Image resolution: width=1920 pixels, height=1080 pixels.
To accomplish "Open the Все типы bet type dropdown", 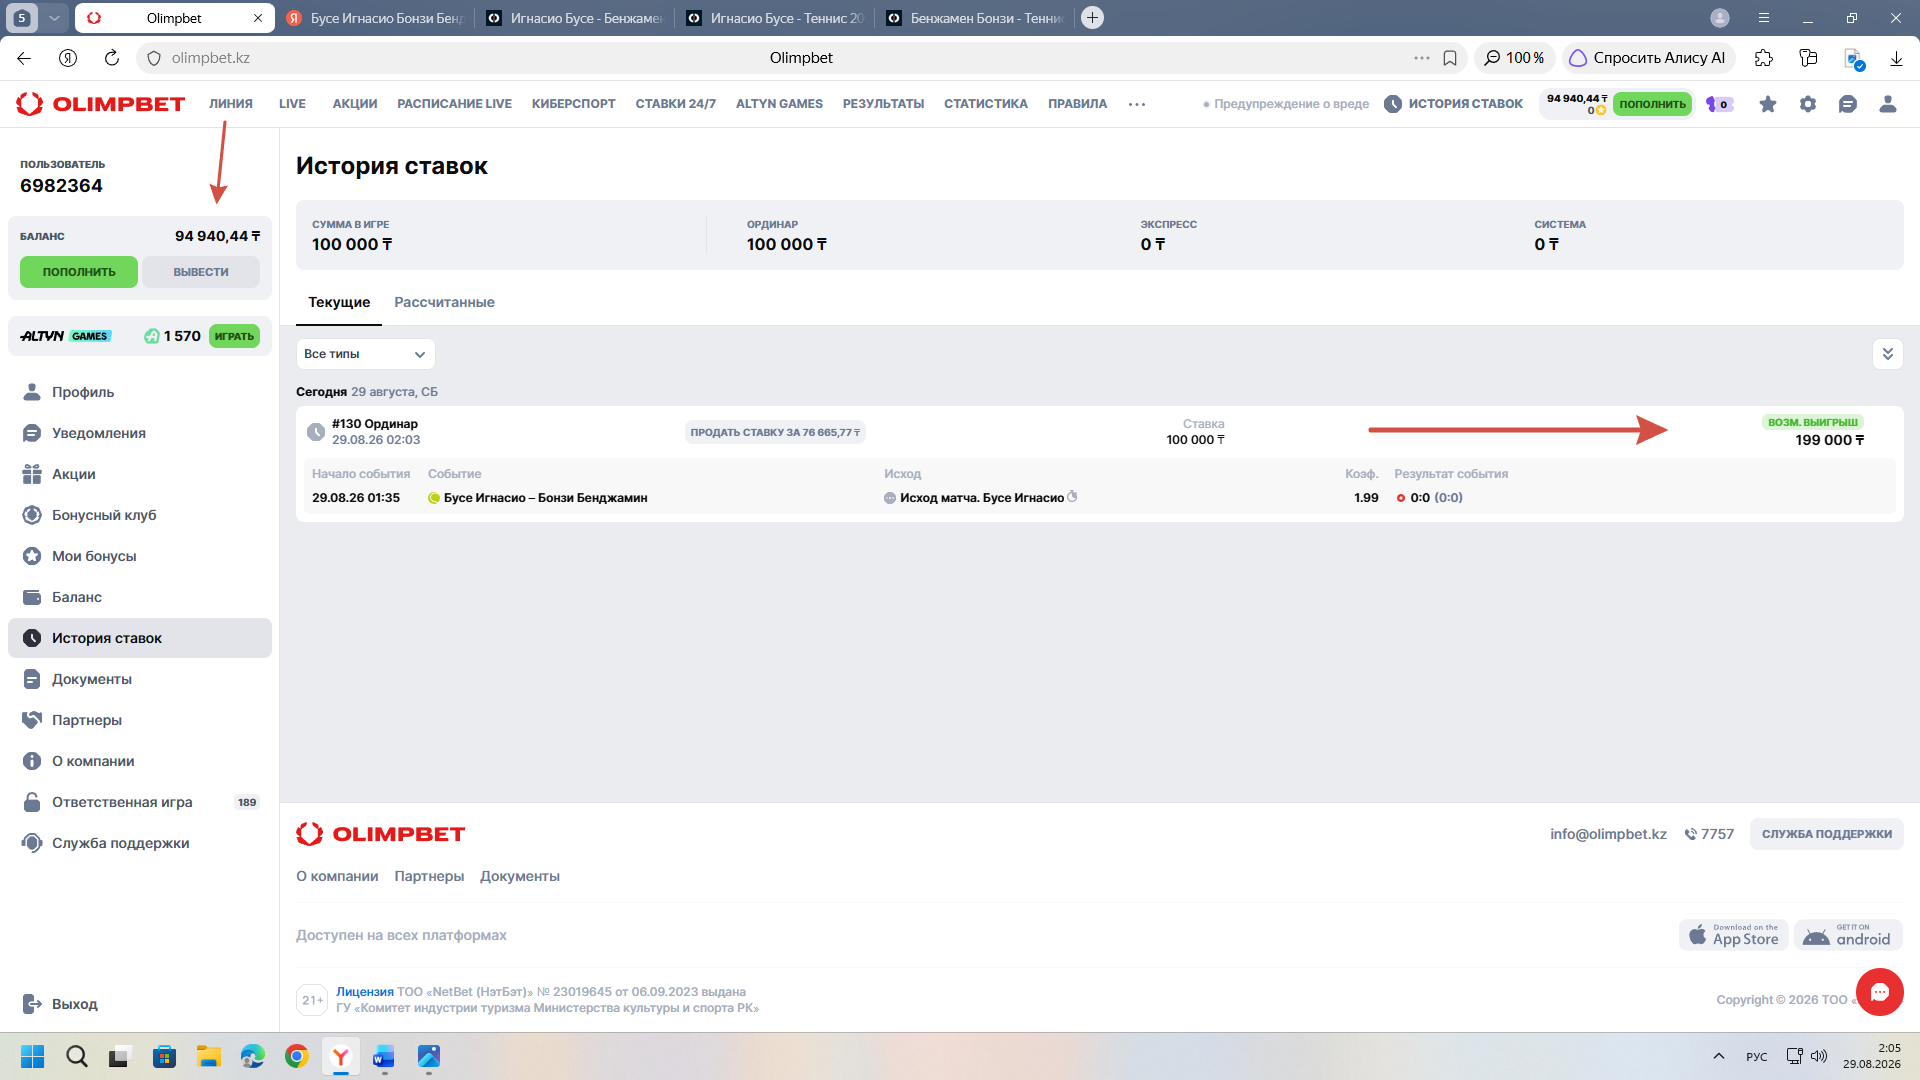I will coord(366,354).
